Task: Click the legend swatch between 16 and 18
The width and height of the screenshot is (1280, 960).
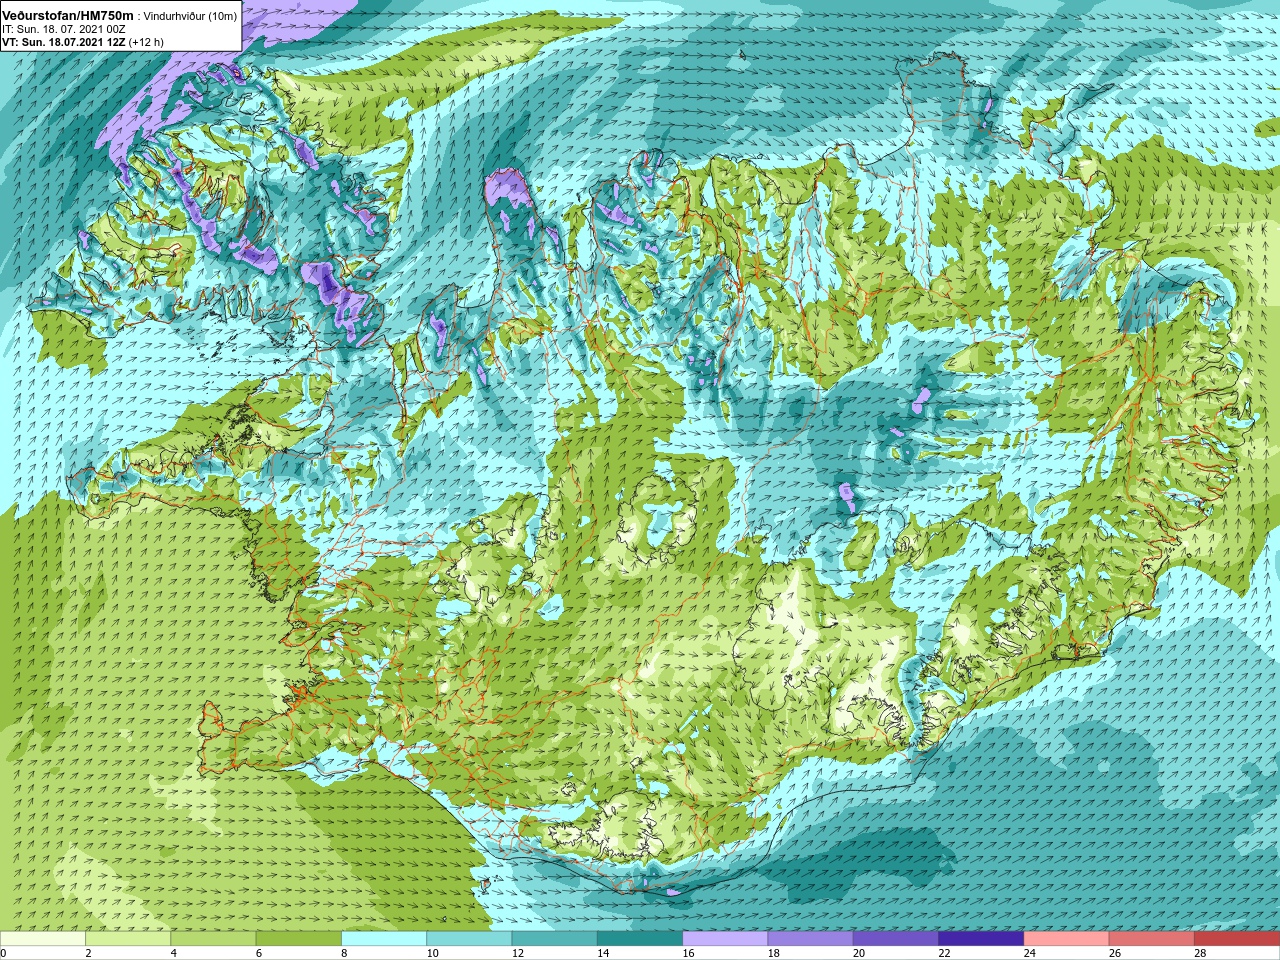Action: click(x=725, y=939)
